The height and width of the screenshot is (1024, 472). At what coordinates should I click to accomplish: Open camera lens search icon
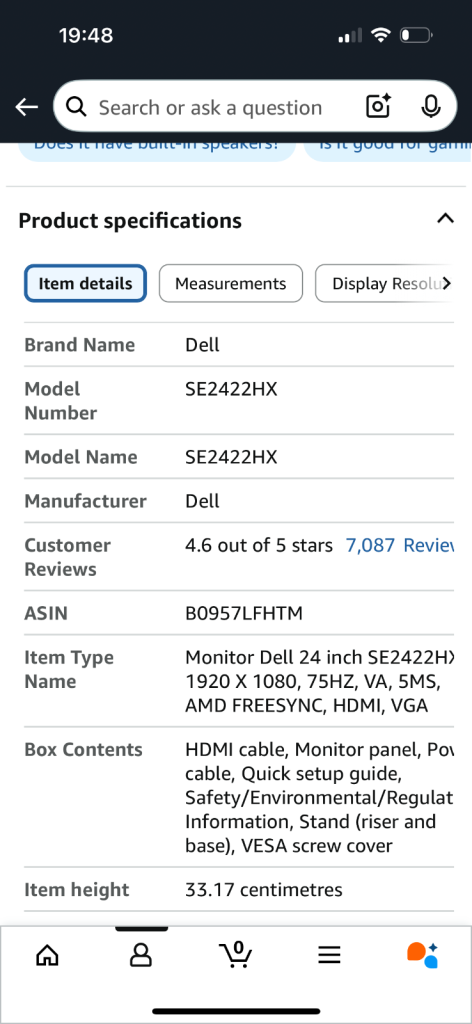tap(378, 106)
